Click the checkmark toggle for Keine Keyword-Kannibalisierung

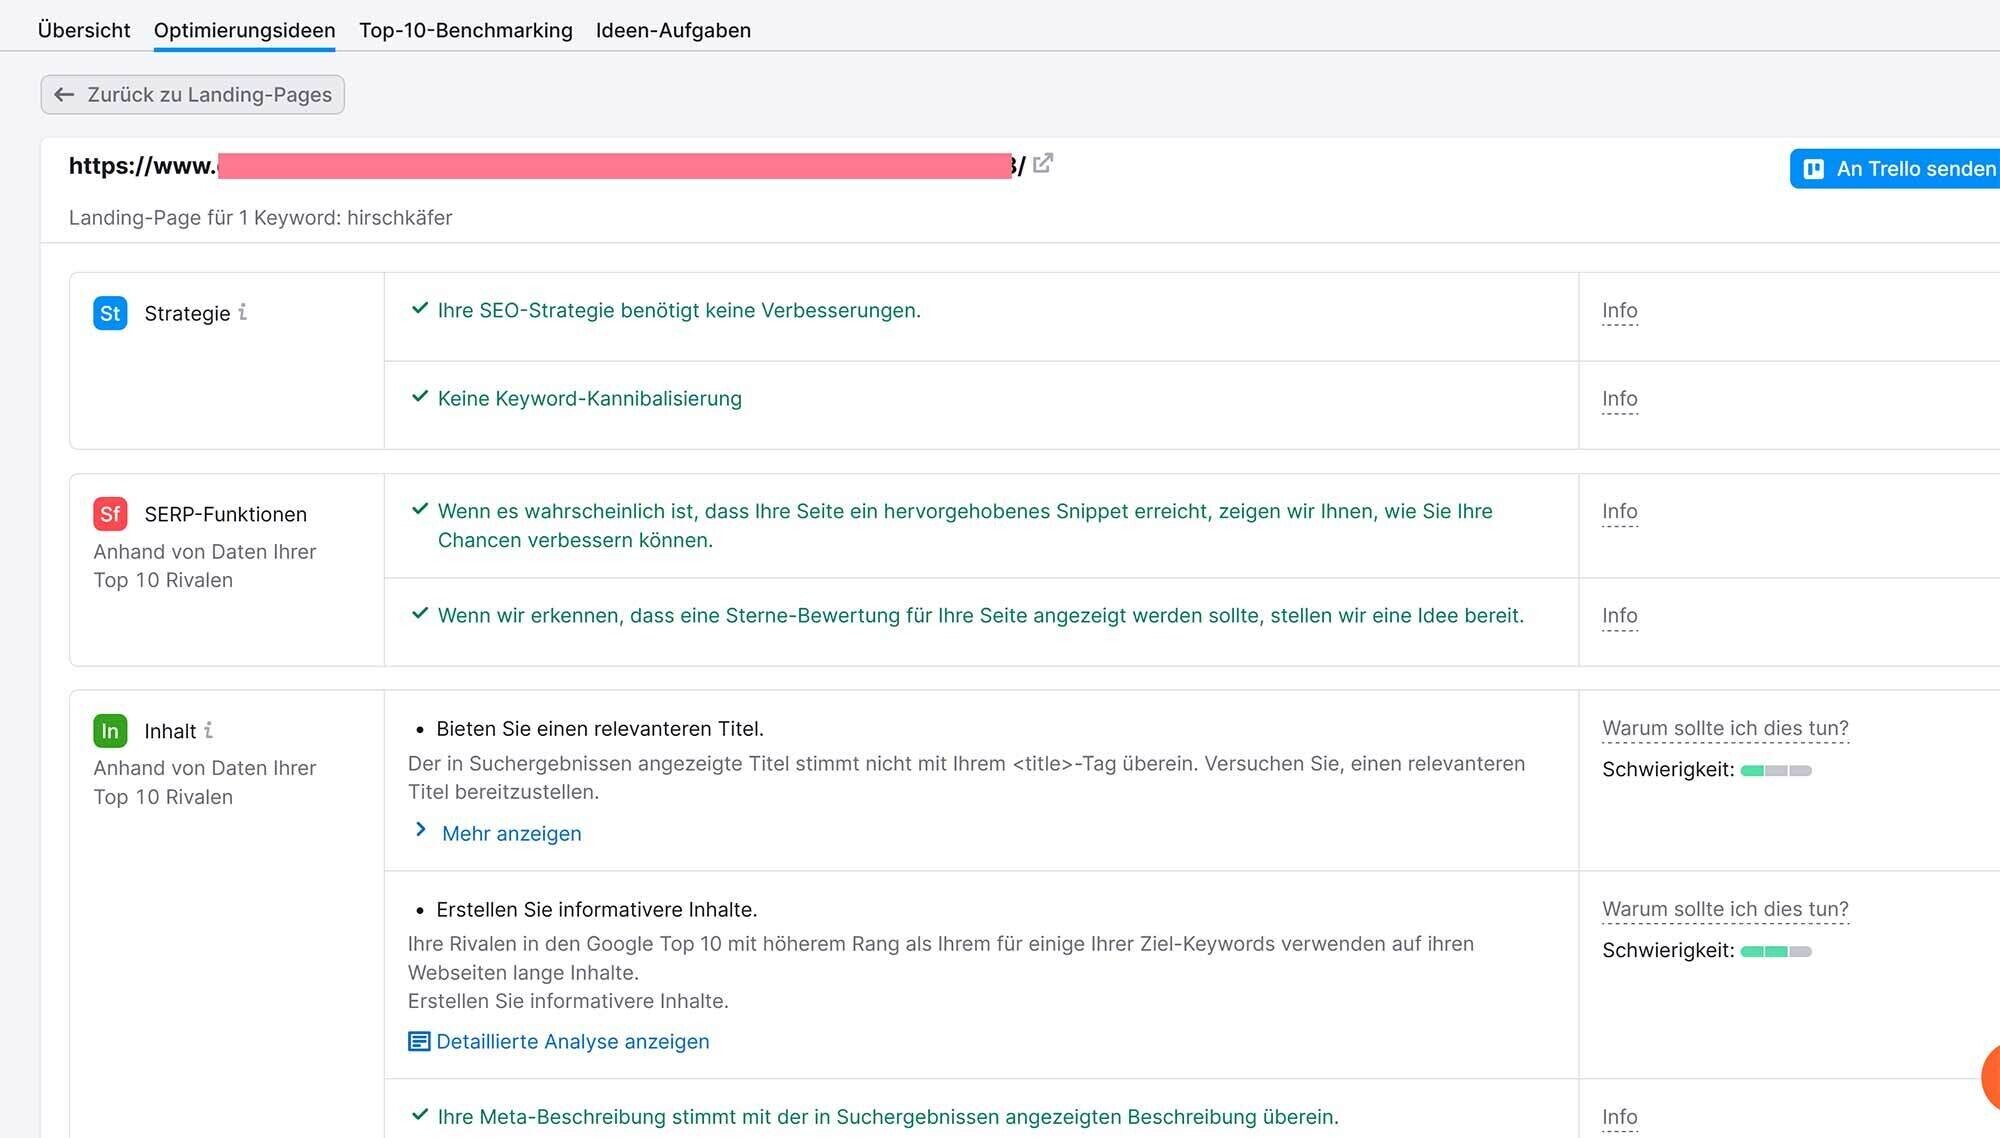tap(419, 397)
